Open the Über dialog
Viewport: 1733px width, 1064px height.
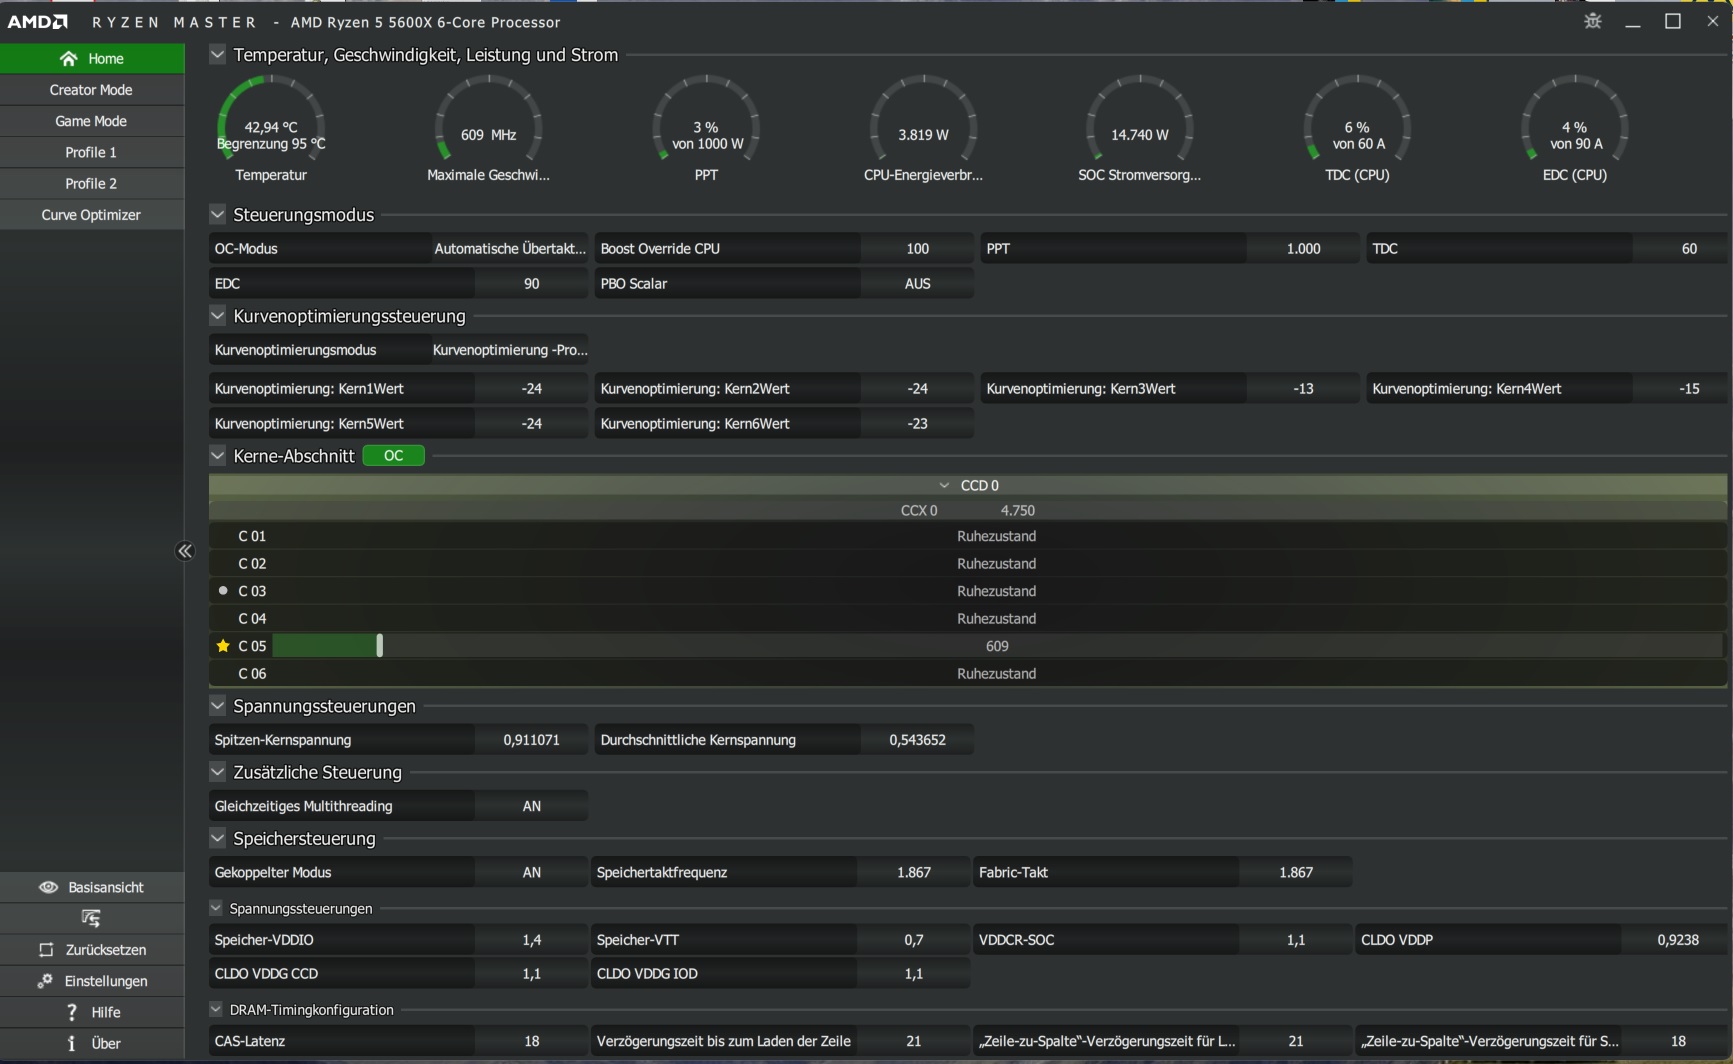point(92,1043)
